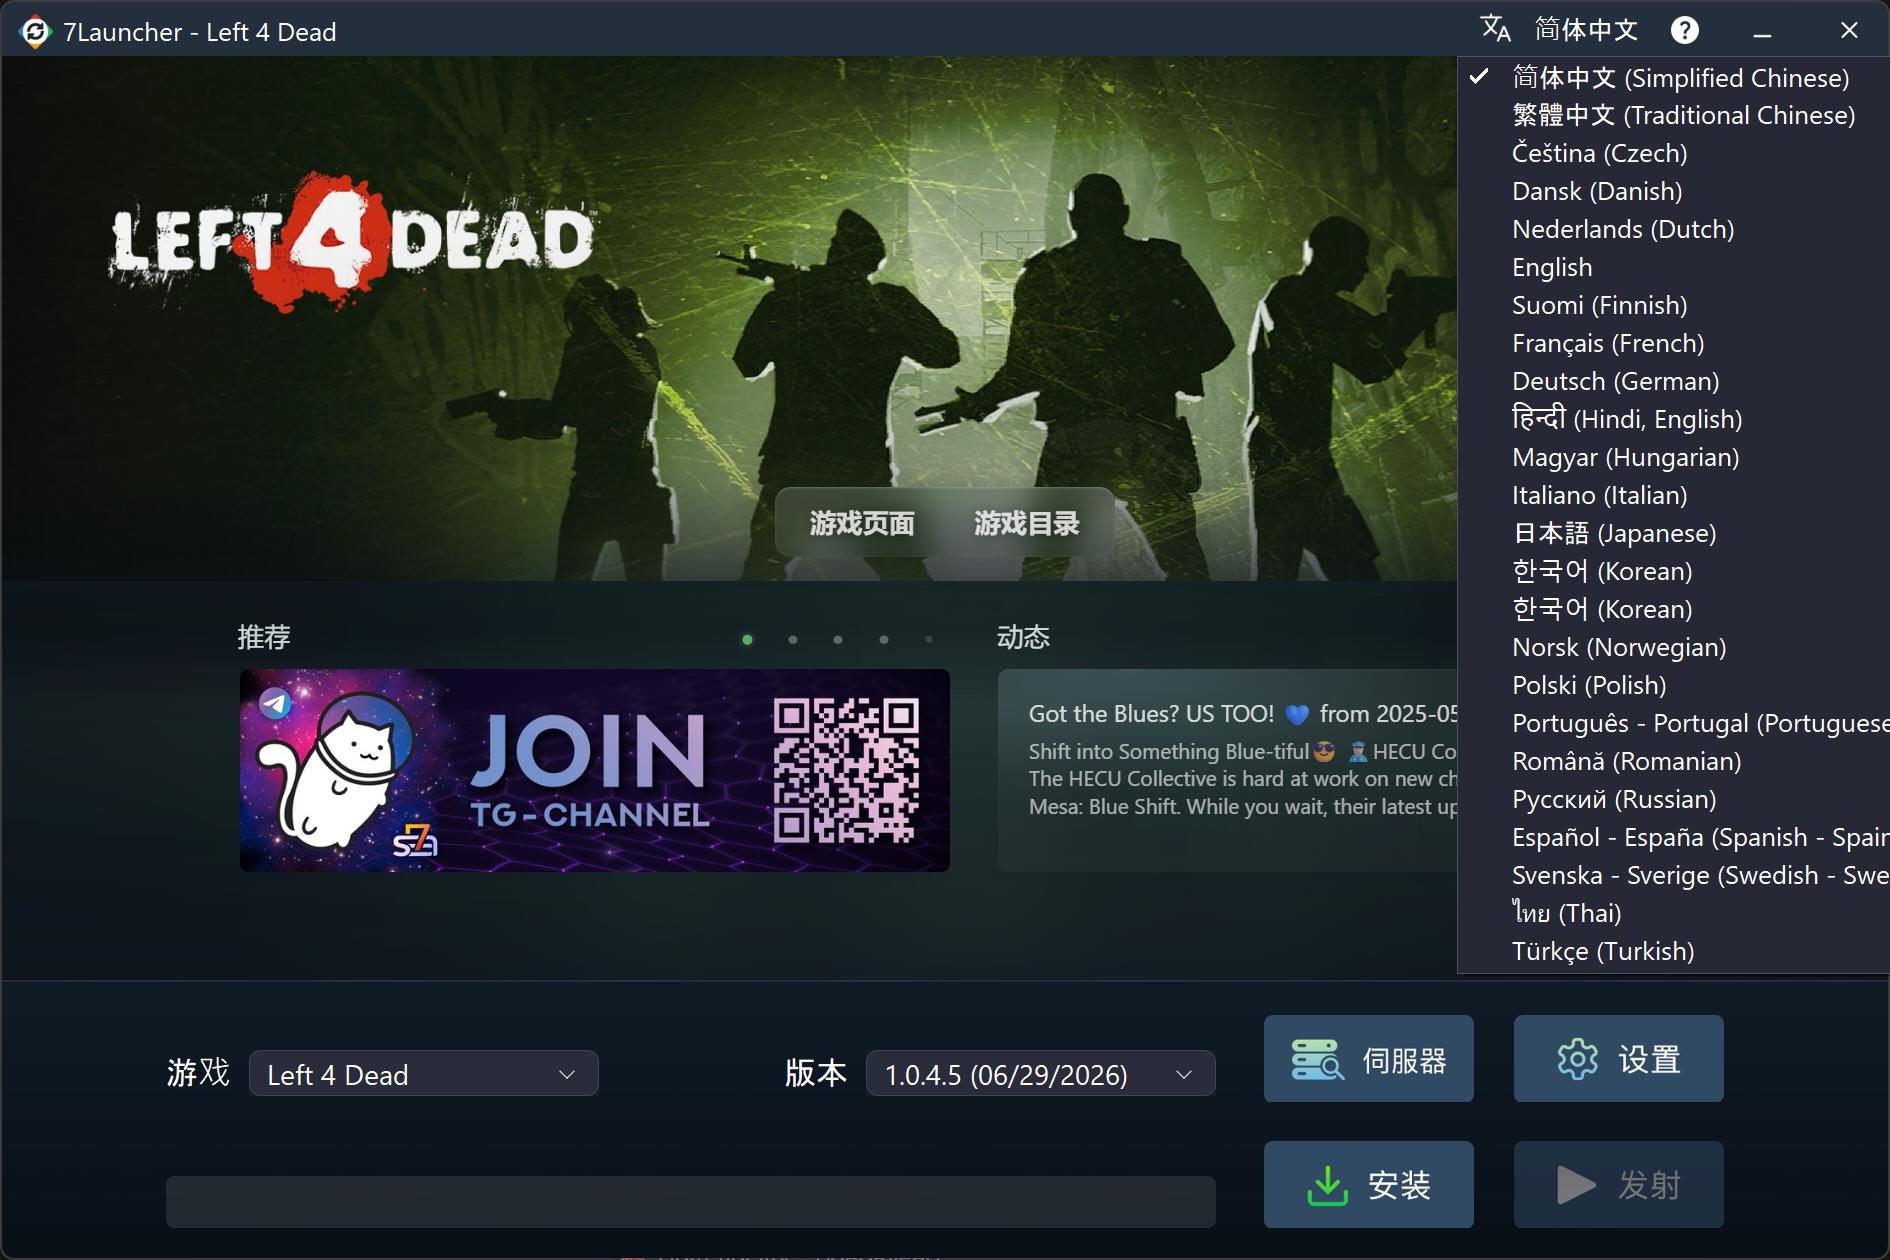Click the 安装 install button
The height and width of the screenshot is (1260, 1890).
(x=1369, y=1185)
